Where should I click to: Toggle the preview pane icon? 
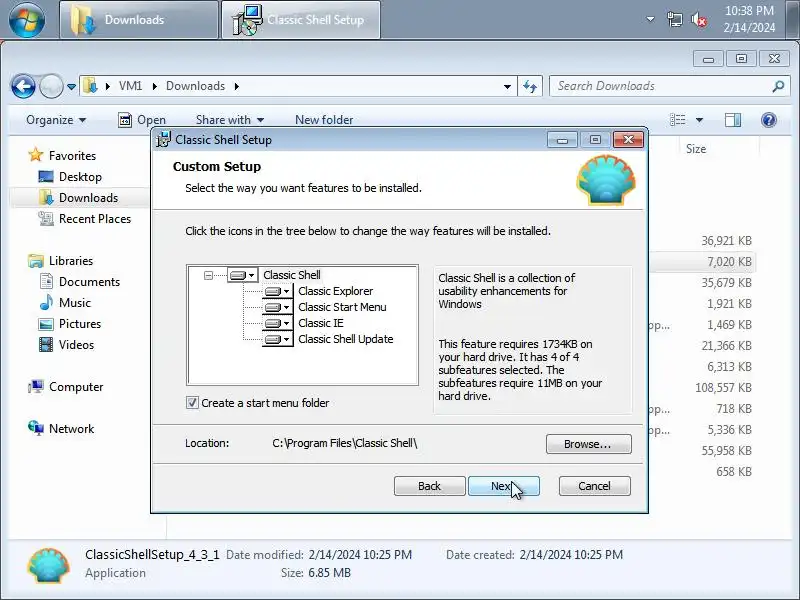click(733, 120)
